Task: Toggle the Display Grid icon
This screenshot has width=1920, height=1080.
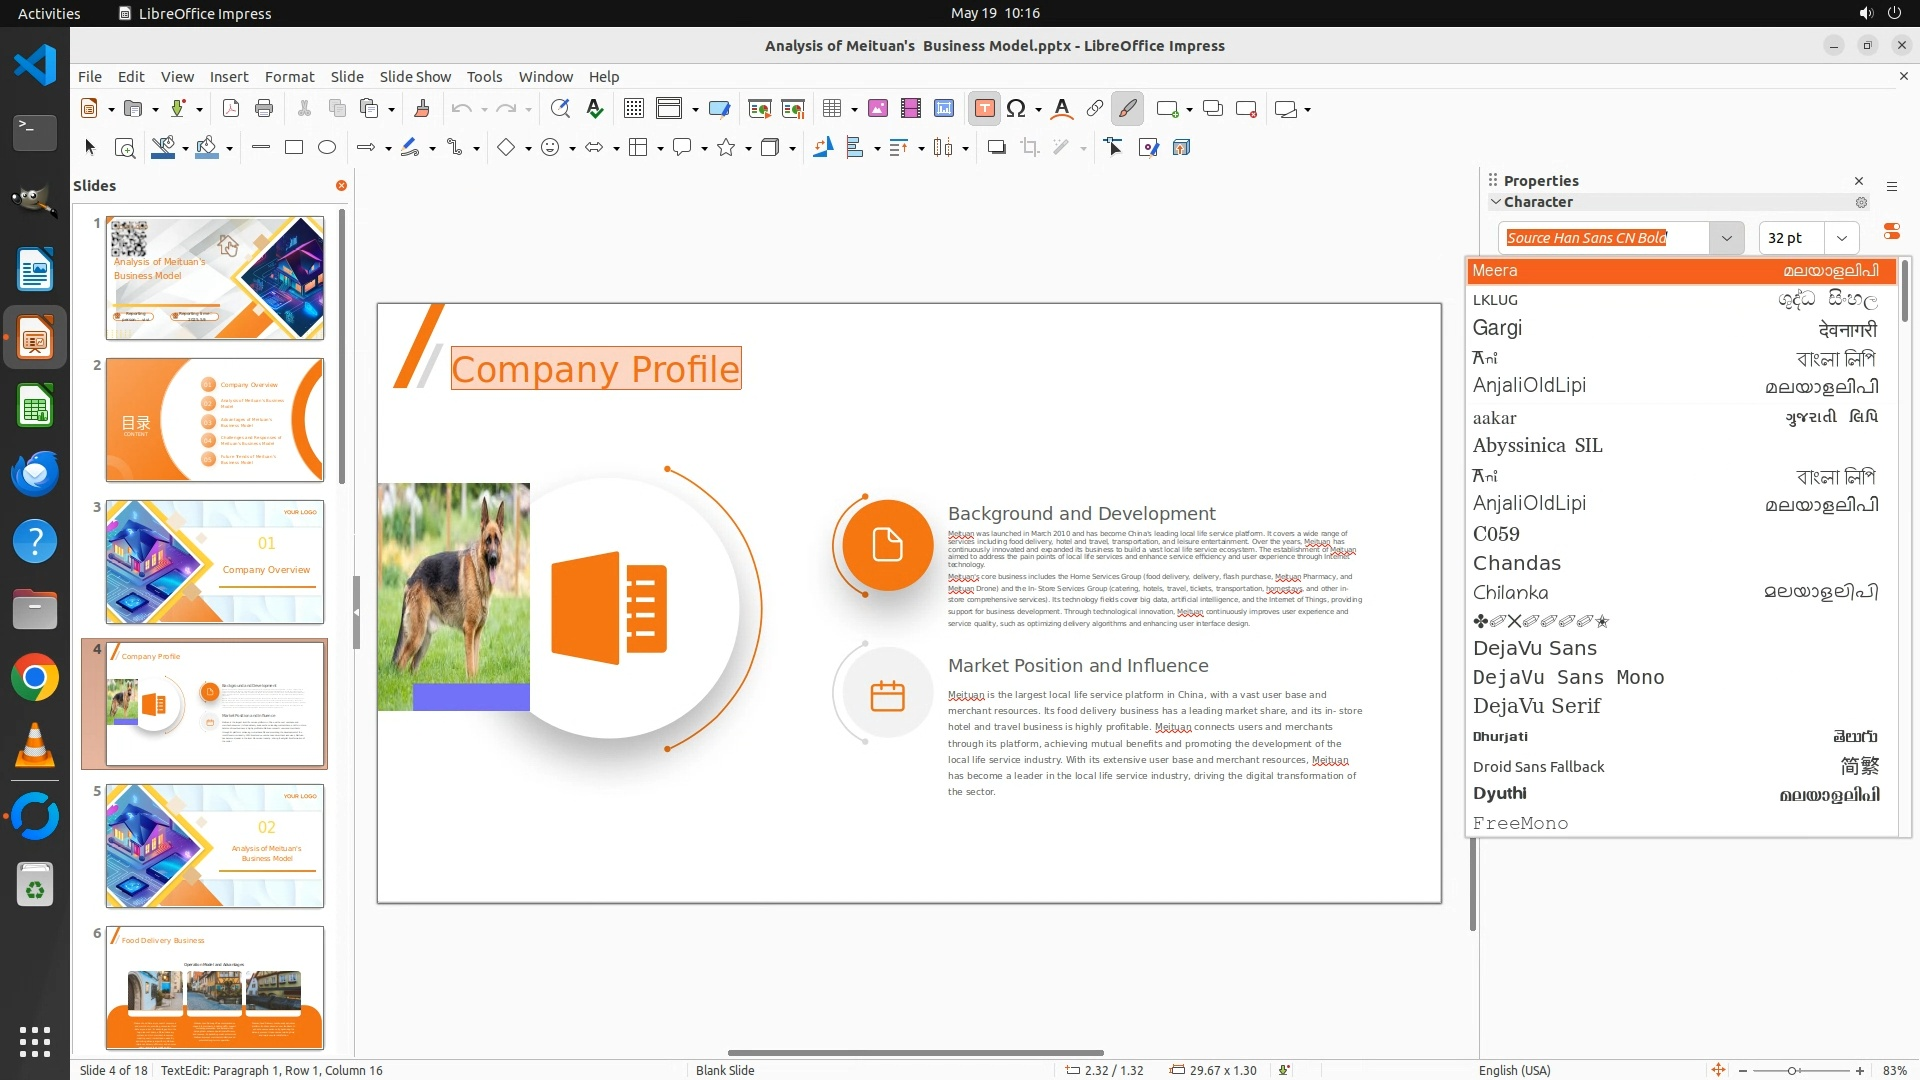Action: click(x=633, y=109)
